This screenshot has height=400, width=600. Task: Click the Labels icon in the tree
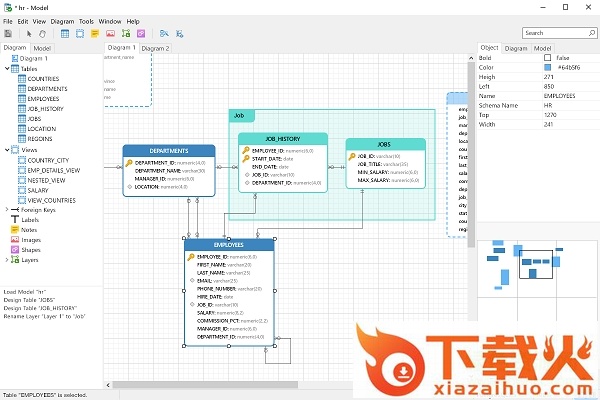pos(15,220)
